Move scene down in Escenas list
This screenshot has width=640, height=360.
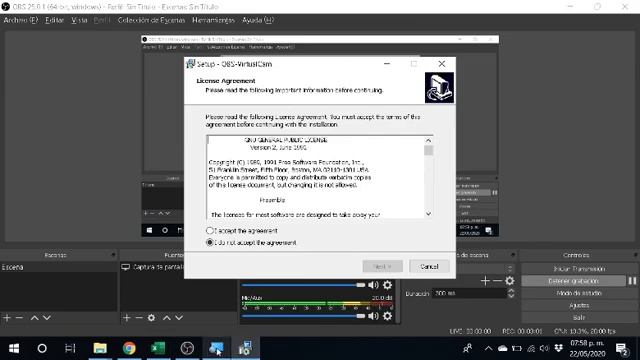47,318
